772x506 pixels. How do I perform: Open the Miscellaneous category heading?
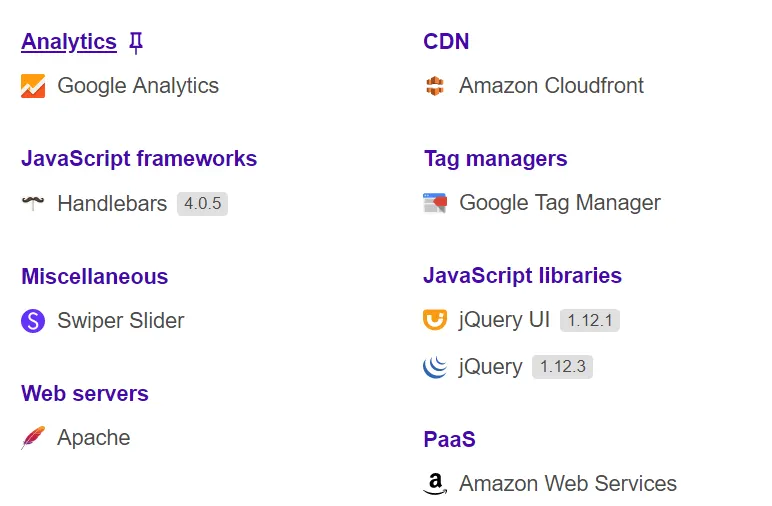pos(94,276)
